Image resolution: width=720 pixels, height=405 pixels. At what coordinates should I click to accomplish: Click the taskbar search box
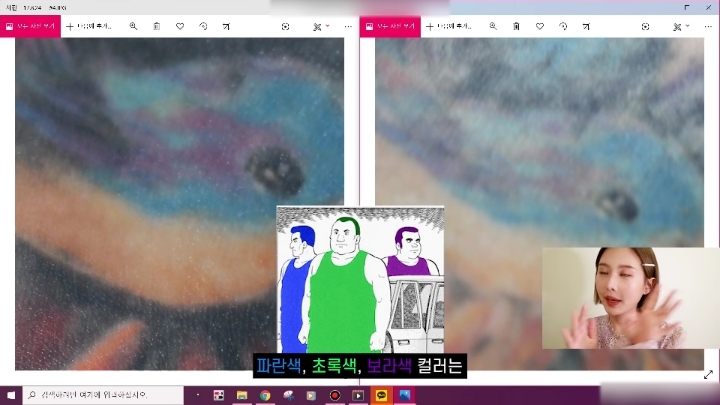coord(103,395)
